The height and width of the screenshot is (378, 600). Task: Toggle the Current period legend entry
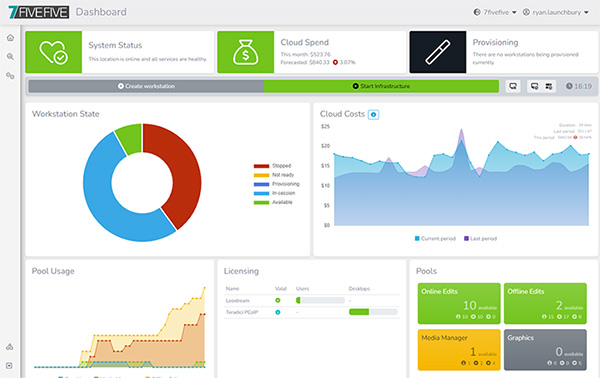(435, 238)
